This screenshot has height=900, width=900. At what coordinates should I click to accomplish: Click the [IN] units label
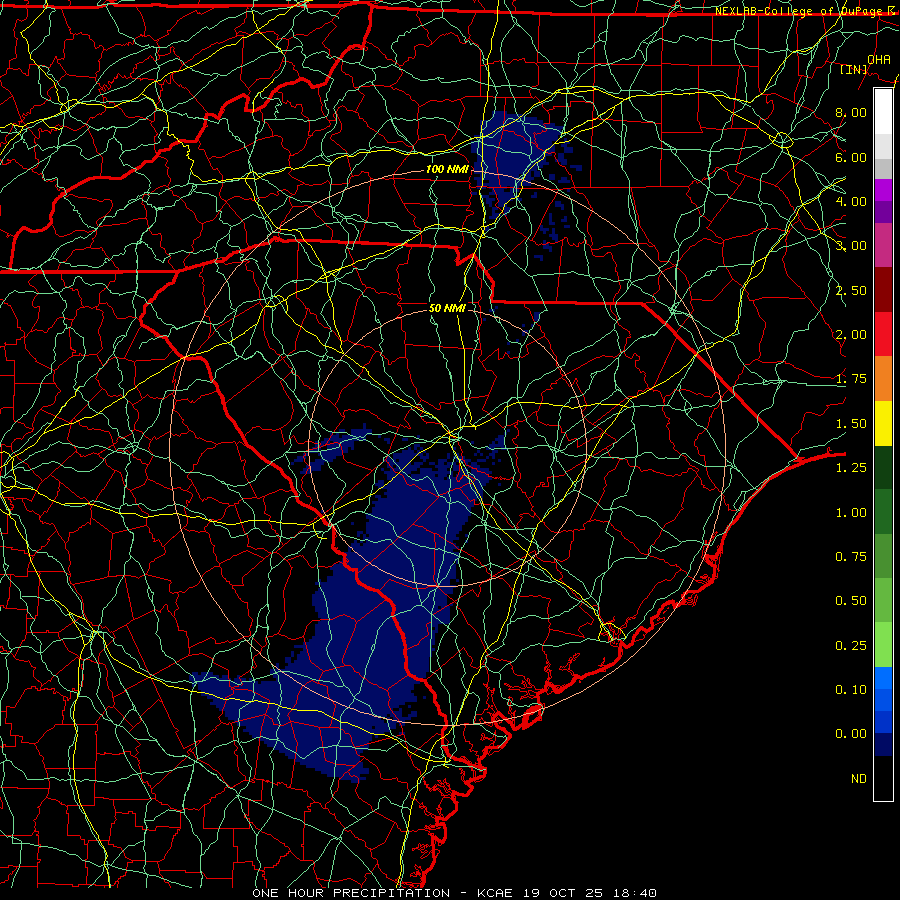pyautogui.click(x=854, y=69)
